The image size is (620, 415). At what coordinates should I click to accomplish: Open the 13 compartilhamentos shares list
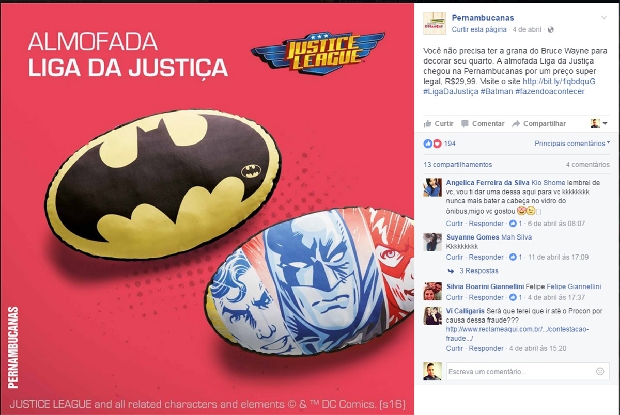click(x=457, y=164)
